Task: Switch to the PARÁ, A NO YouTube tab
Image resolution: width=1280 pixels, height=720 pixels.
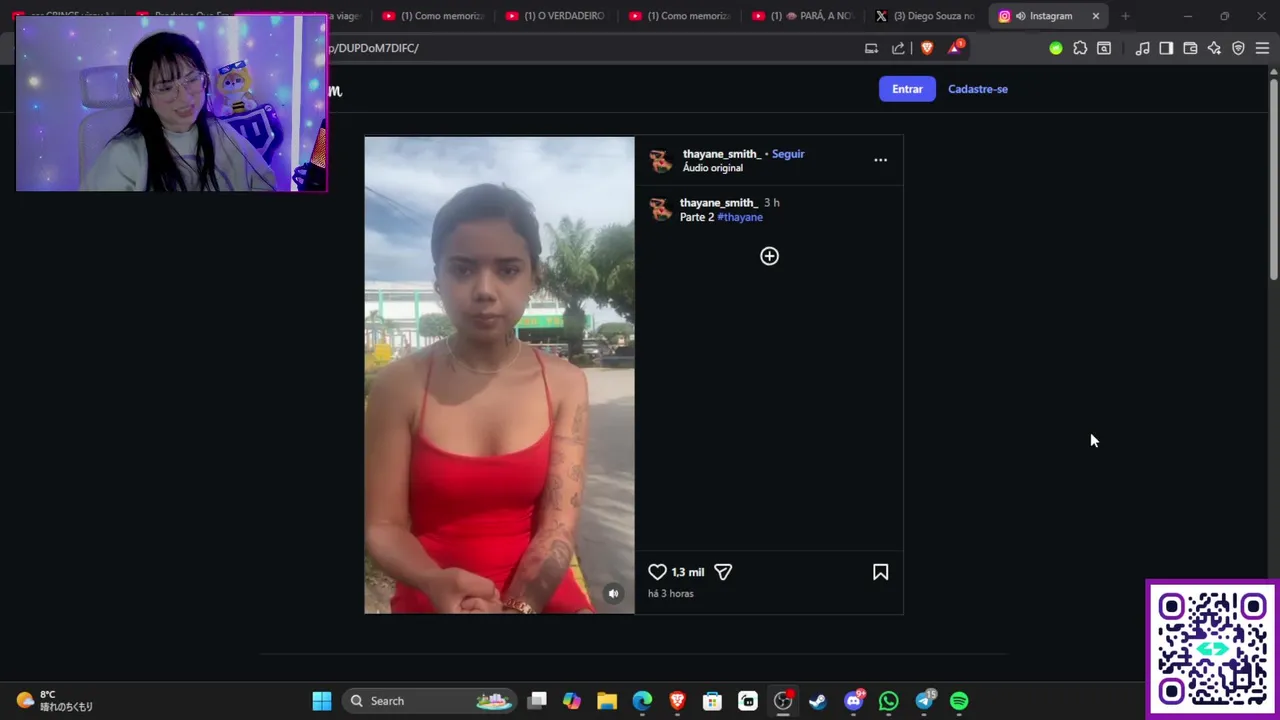Action: click(x=802, y=16)
